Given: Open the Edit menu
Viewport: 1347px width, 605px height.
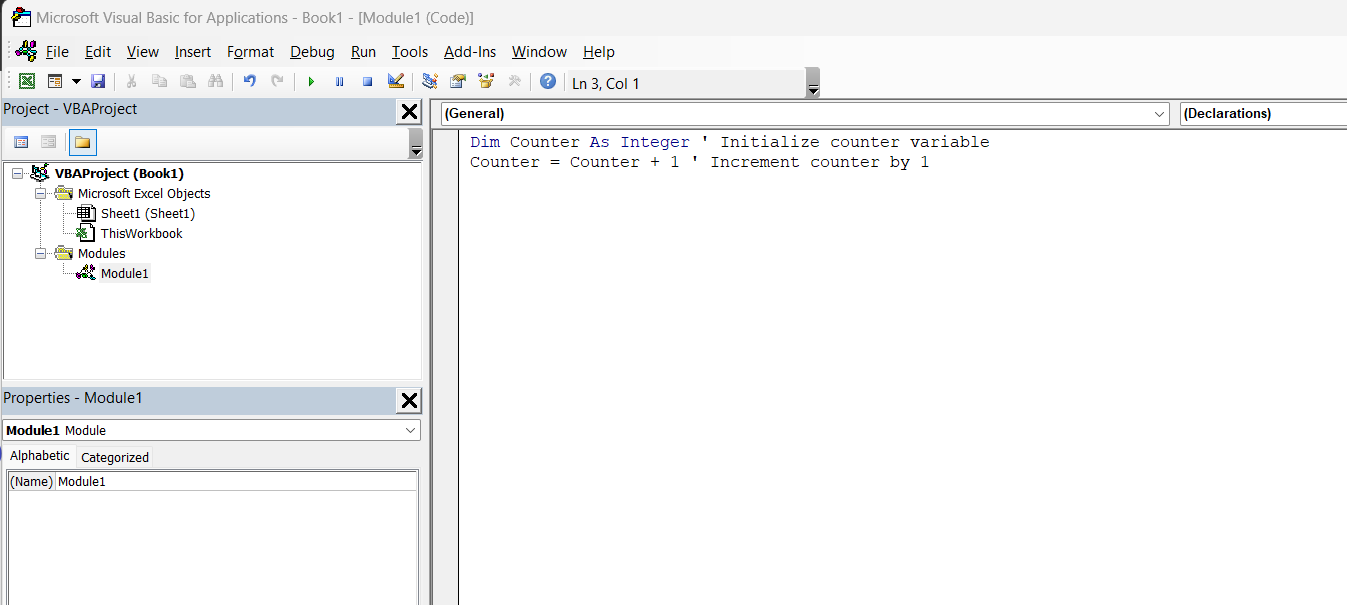Looking at the screenshot, I should [x=98, y=51].
